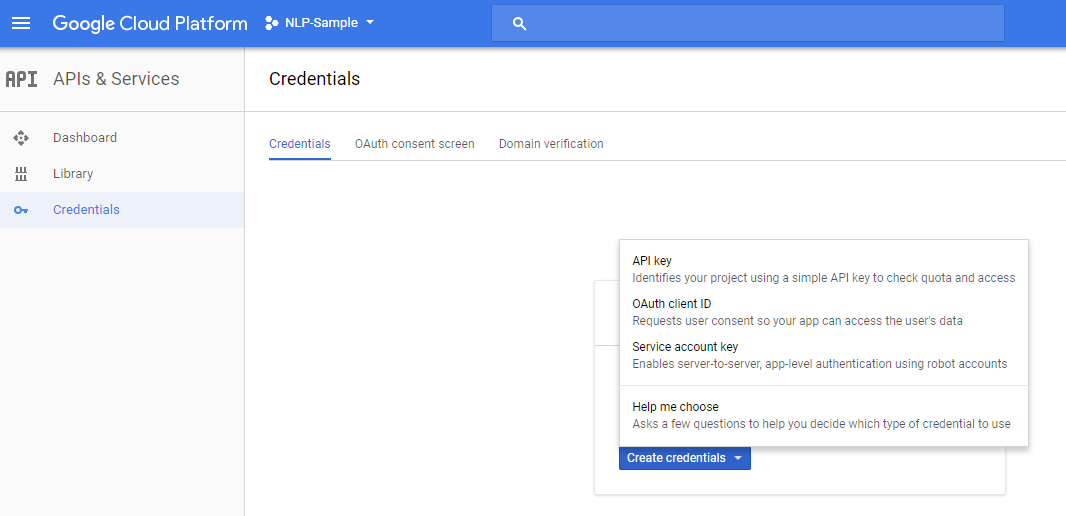Choose OAuth client ID option
The height and width of the screenshot is (516, 1066).
(824, 312)
